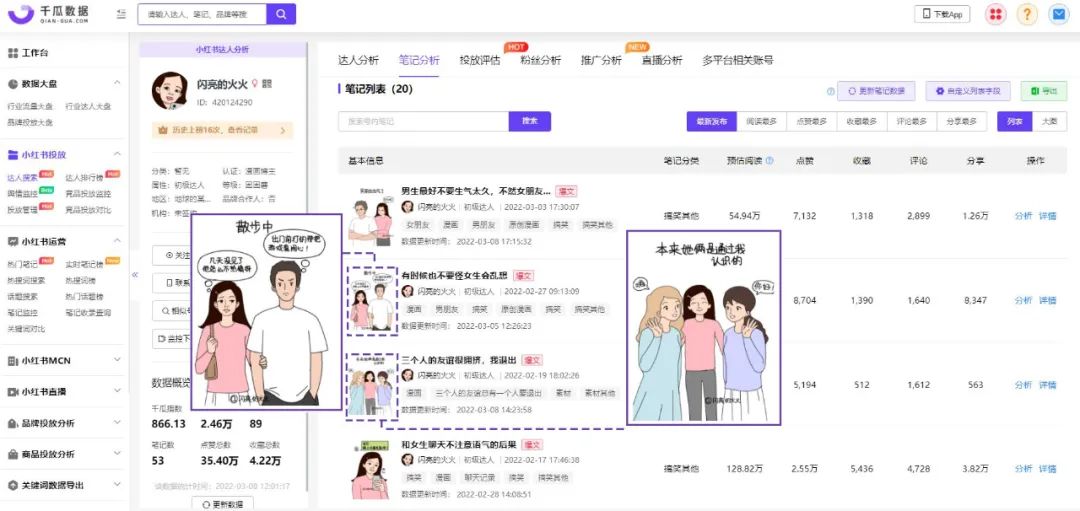Expand the 小红书MCN sidebar section
This screenshot has height=511, width=1080.
116,361
